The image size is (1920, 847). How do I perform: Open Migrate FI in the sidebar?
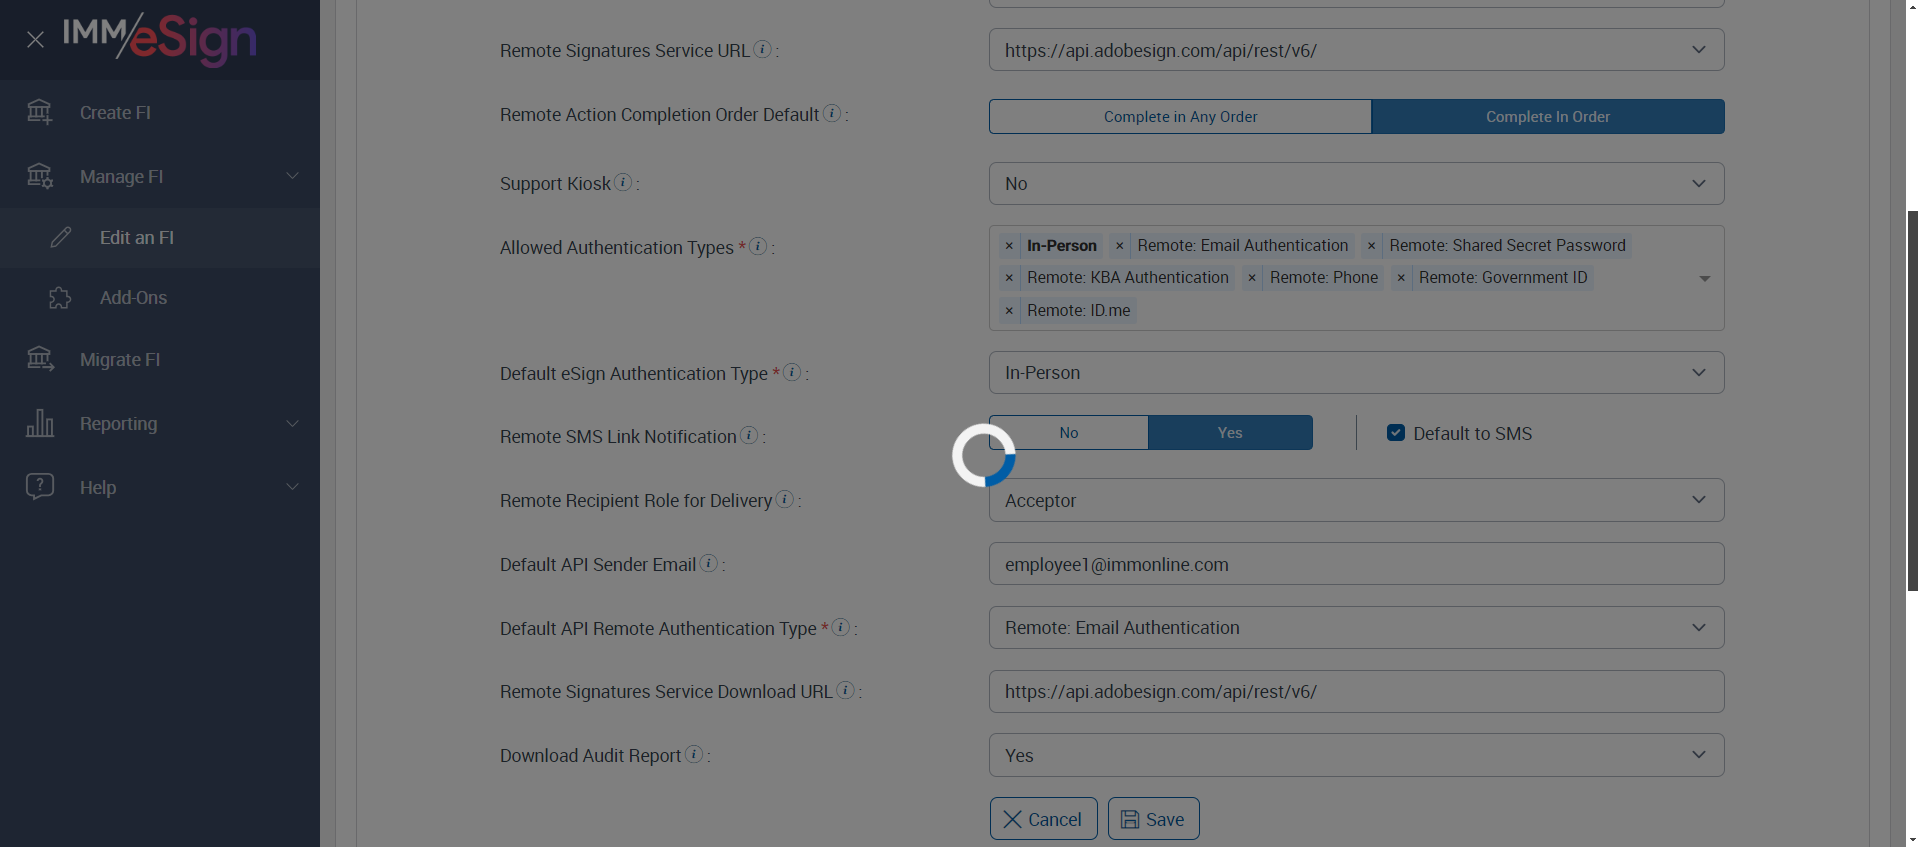[120, 360]
